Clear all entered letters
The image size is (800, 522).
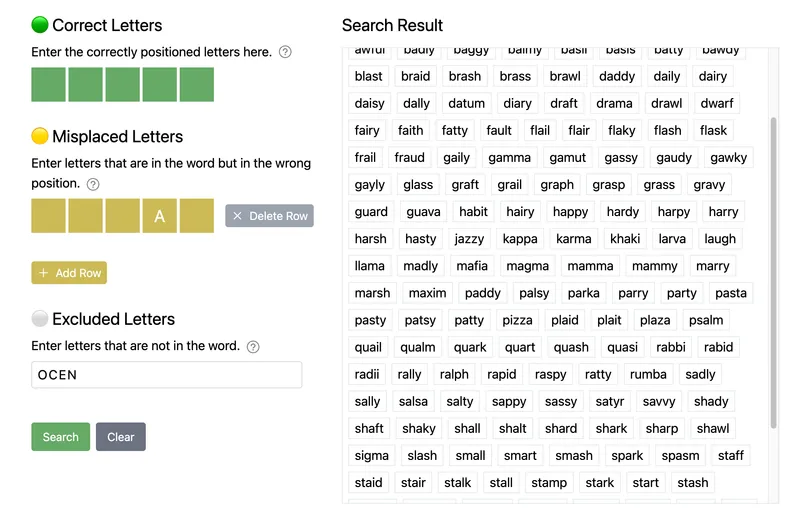(121, 437)
